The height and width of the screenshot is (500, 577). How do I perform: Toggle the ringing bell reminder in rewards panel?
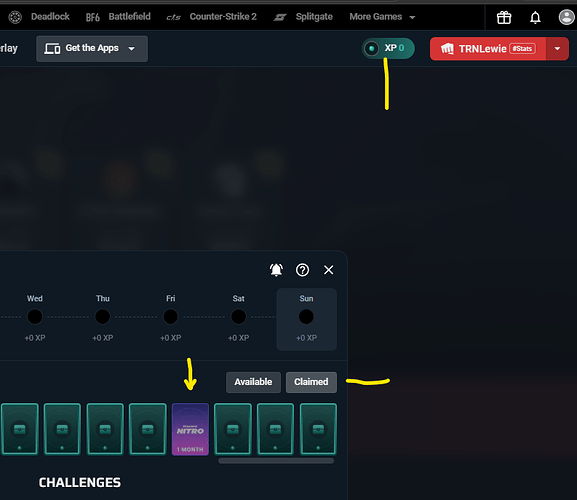[276, 270]
